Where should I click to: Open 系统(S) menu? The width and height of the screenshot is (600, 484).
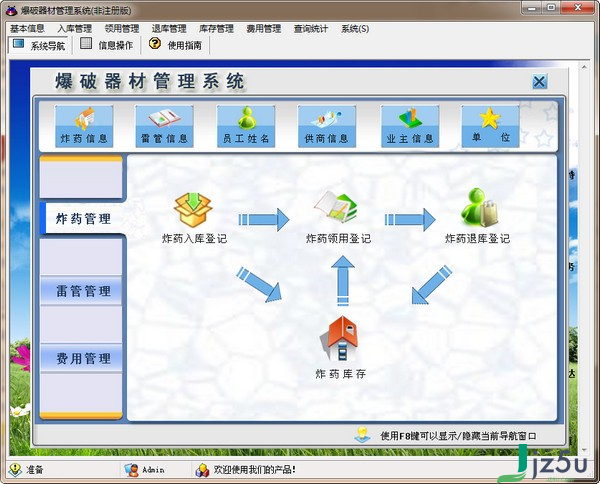point(355,28)
